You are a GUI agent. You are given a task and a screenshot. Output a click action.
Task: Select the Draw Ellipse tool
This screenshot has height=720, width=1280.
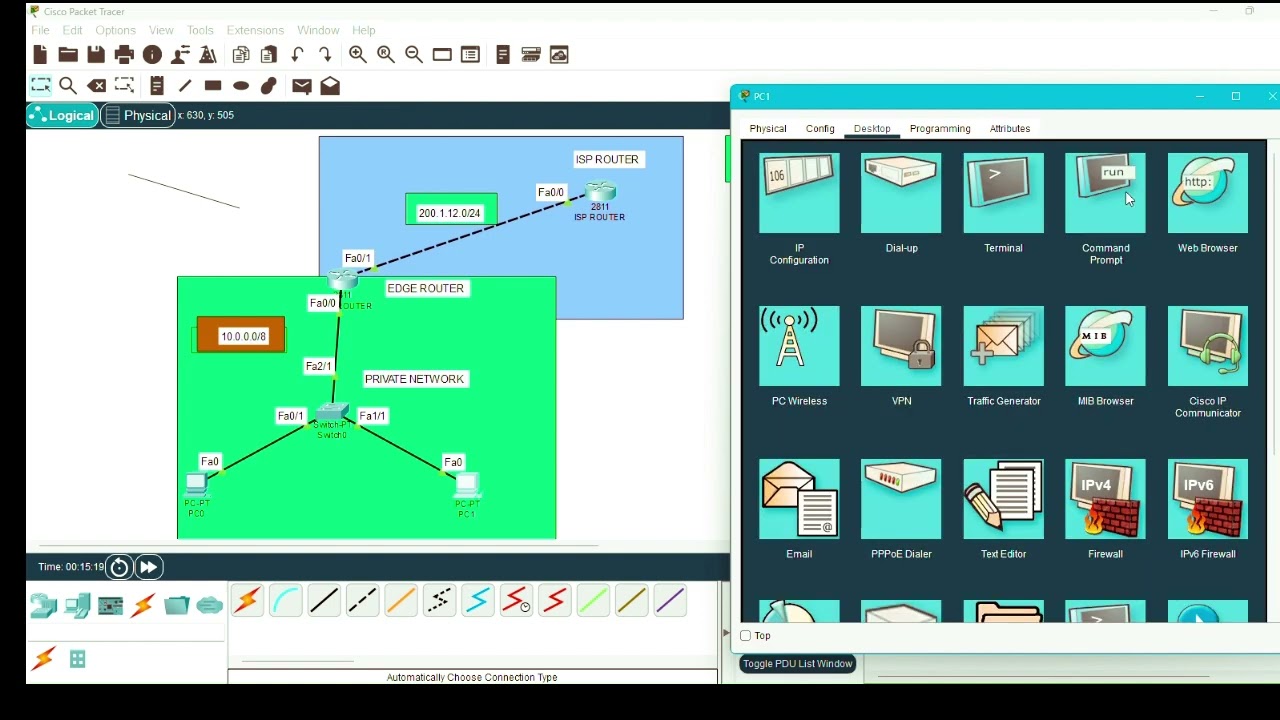[x=241, y=86]
